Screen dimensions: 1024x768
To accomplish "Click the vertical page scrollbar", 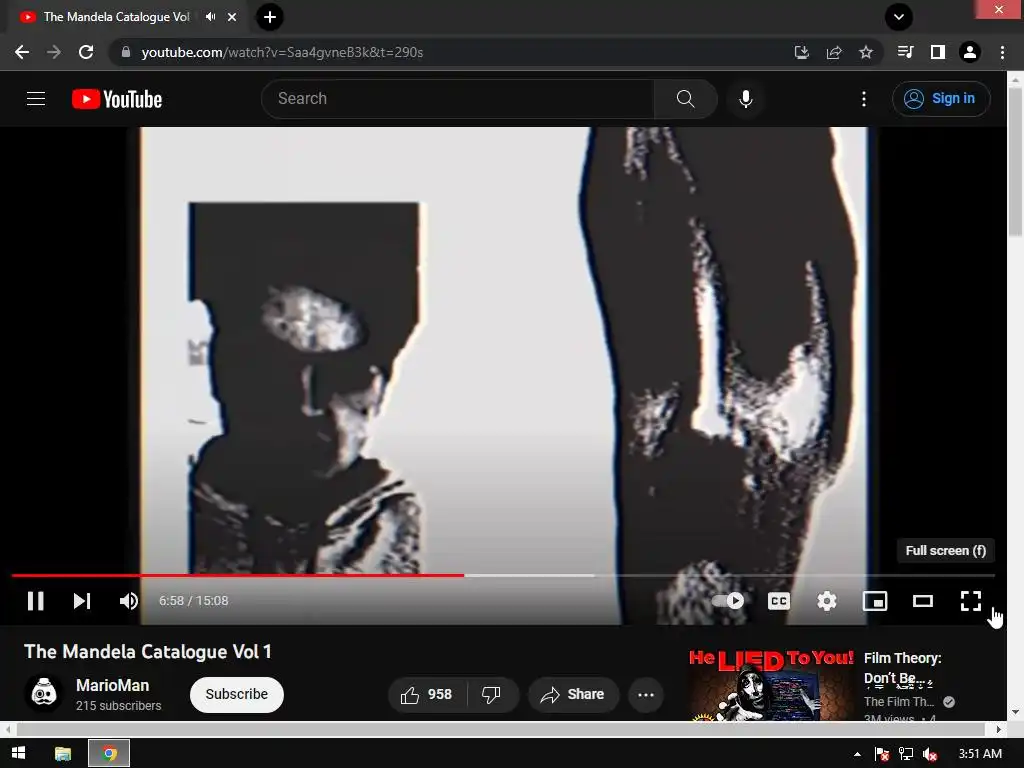I will pos(1016,164).
